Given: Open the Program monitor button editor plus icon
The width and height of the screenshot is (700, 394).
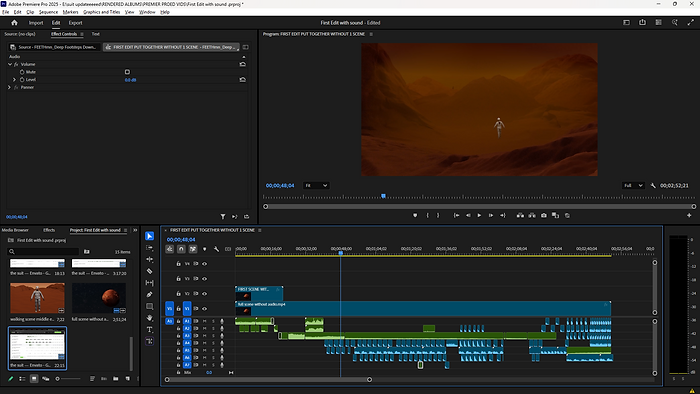Looking at the screenshot, I should click(x=689, y=216).
